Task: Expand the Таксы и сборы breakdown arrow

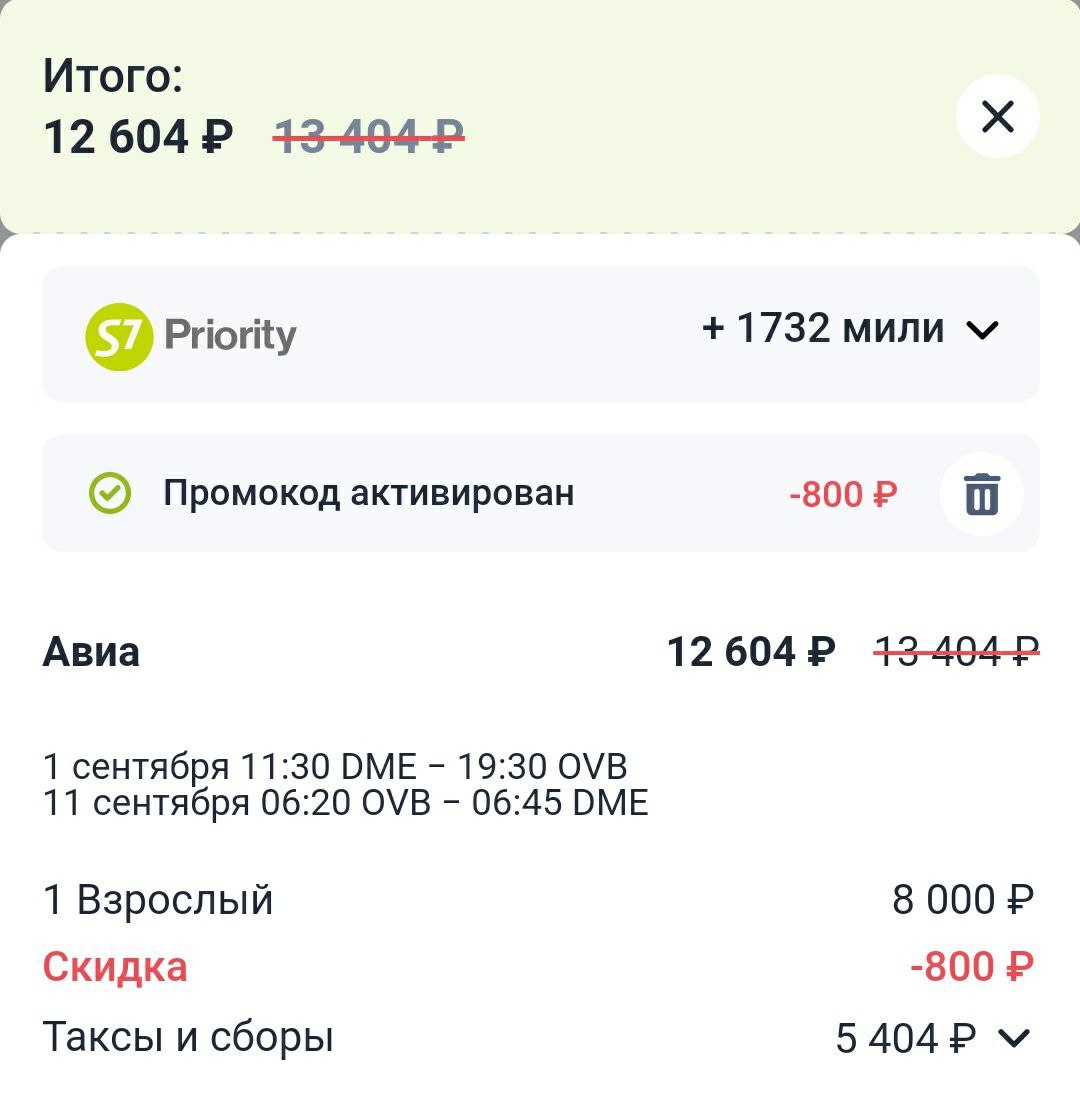Action: click(x=1014, y=1038)
